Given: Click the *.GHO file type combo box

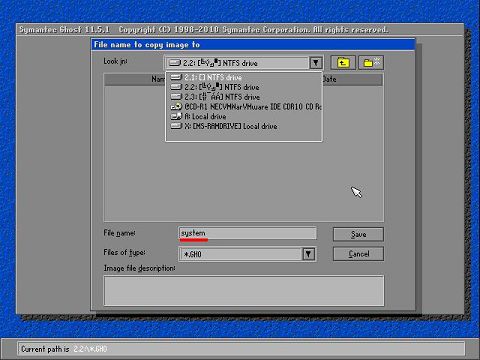Looking at the screenshot, I should tap(247, 254).
